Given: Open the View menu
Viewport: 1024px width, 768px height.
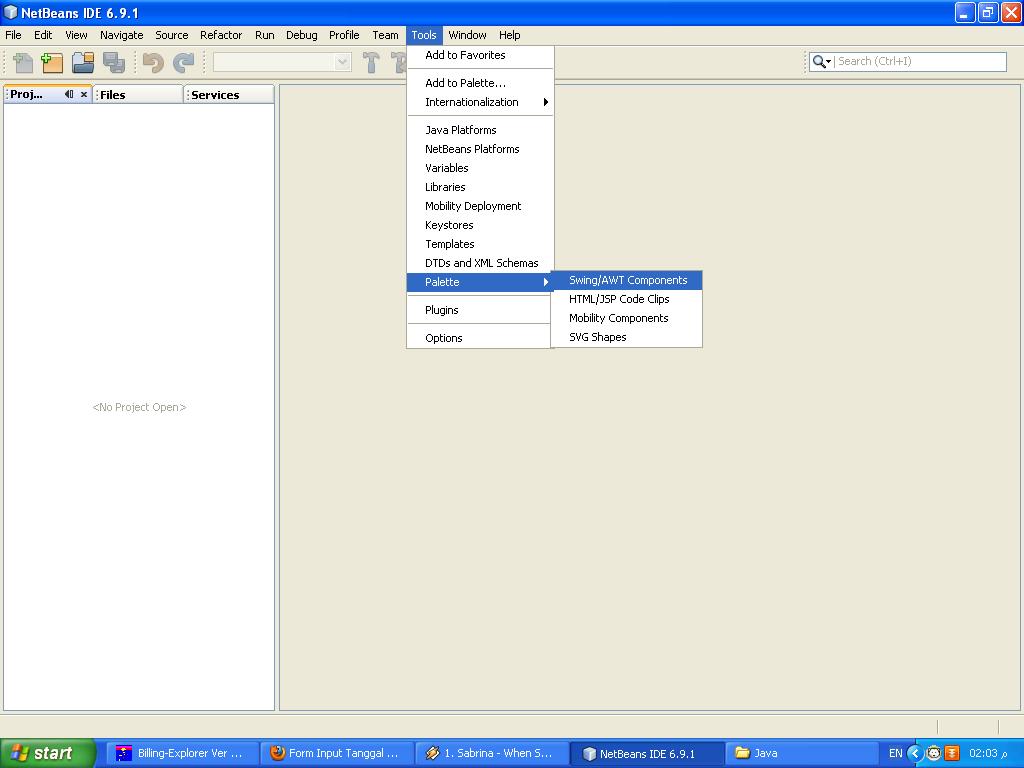Looking at the screenshot, I should pyautogui.click(x=76, y=35).
